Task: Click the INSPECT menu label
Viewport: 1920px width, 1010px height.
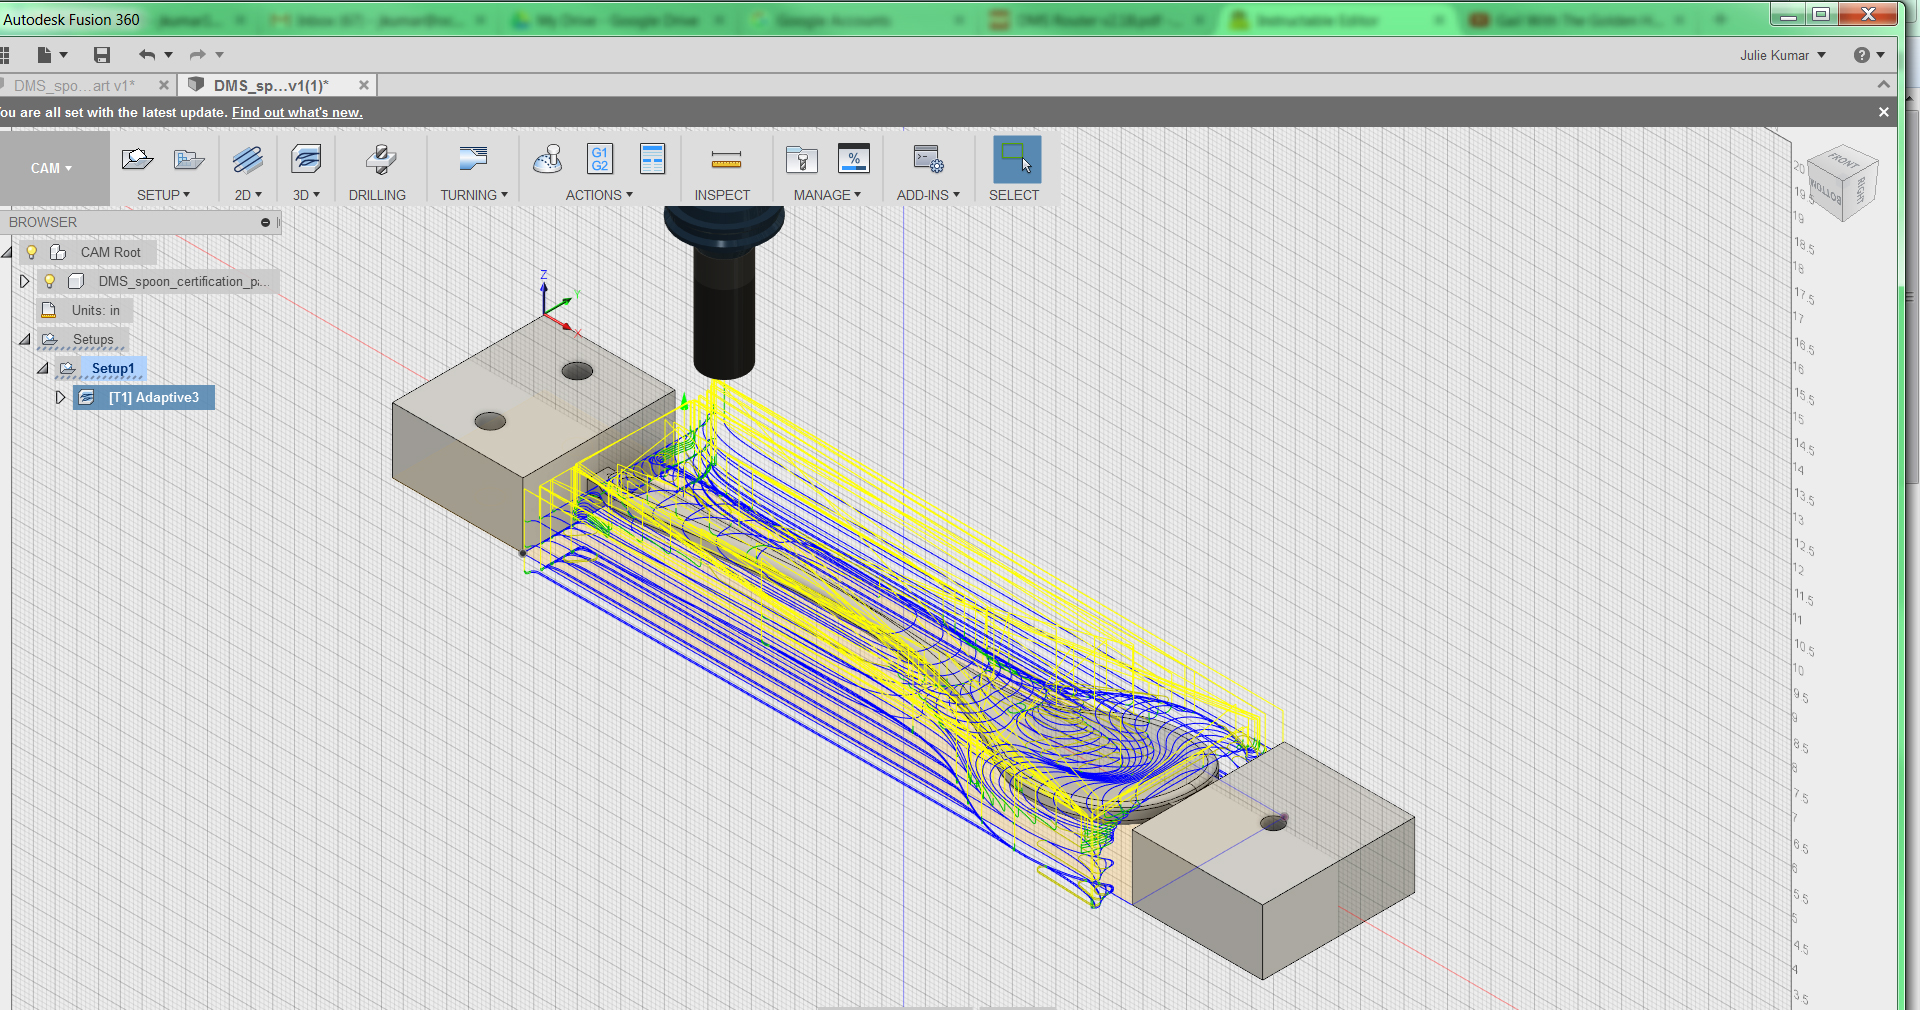Action: (x=722, y=195)
